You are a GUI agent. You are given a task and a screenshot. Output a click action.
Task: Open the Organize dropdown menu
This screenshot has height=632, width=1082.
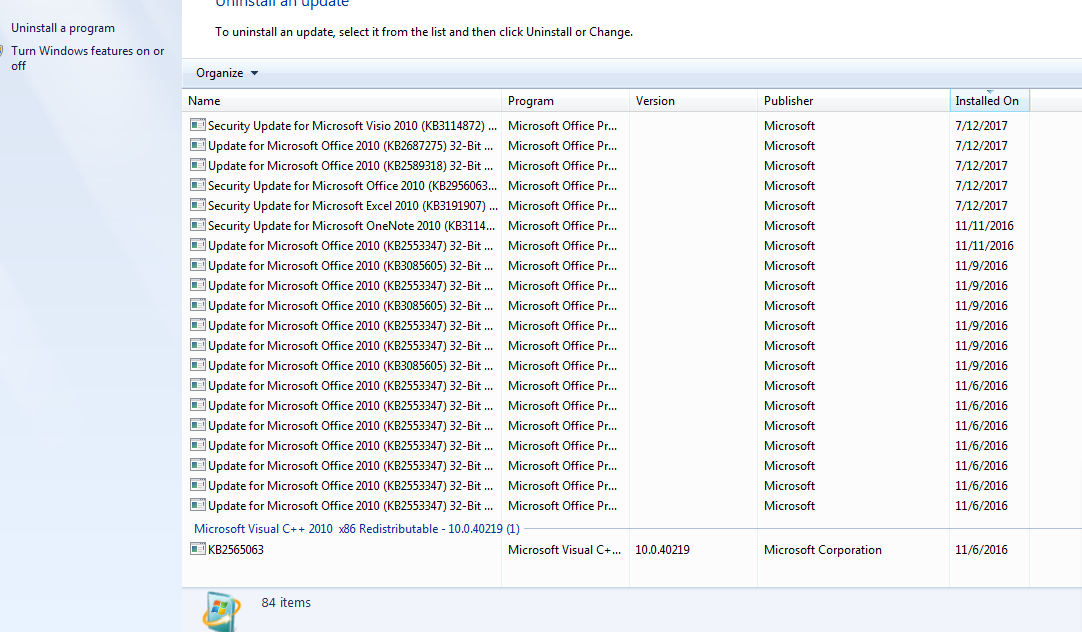pos(226,73)
